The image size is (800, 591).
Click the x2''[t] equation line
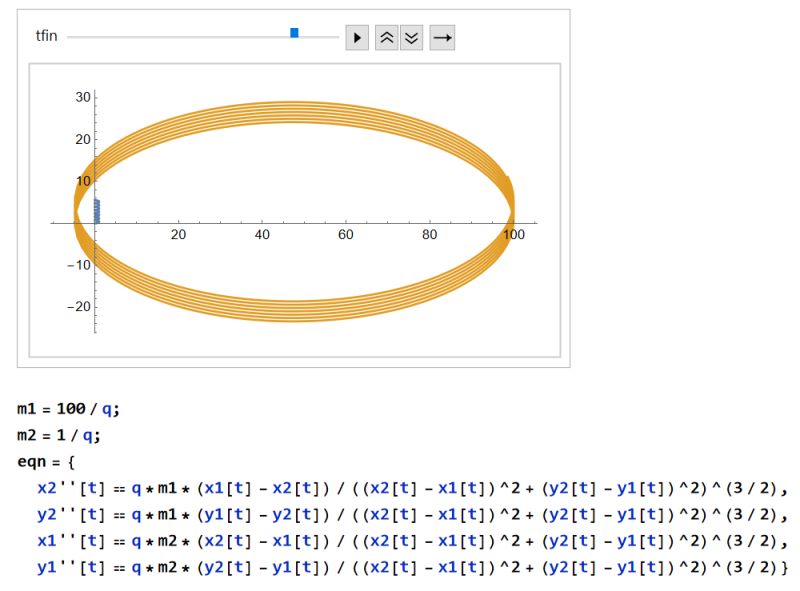(x=413, y=488)
